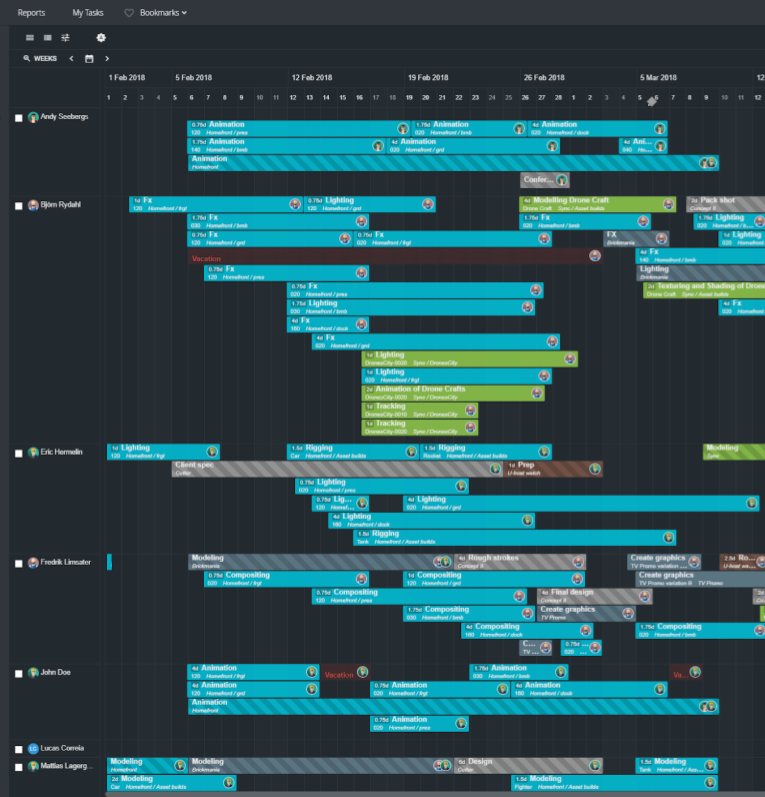Viewport: 765px width, 797px height.
Task: Go to My Tasks
Action: (88, 13)
